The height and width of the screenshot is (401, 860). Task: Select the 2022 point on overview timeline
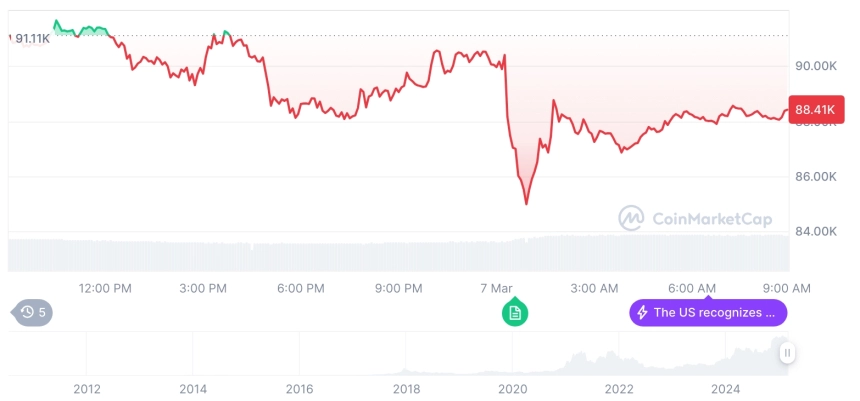tap(619, 389)
